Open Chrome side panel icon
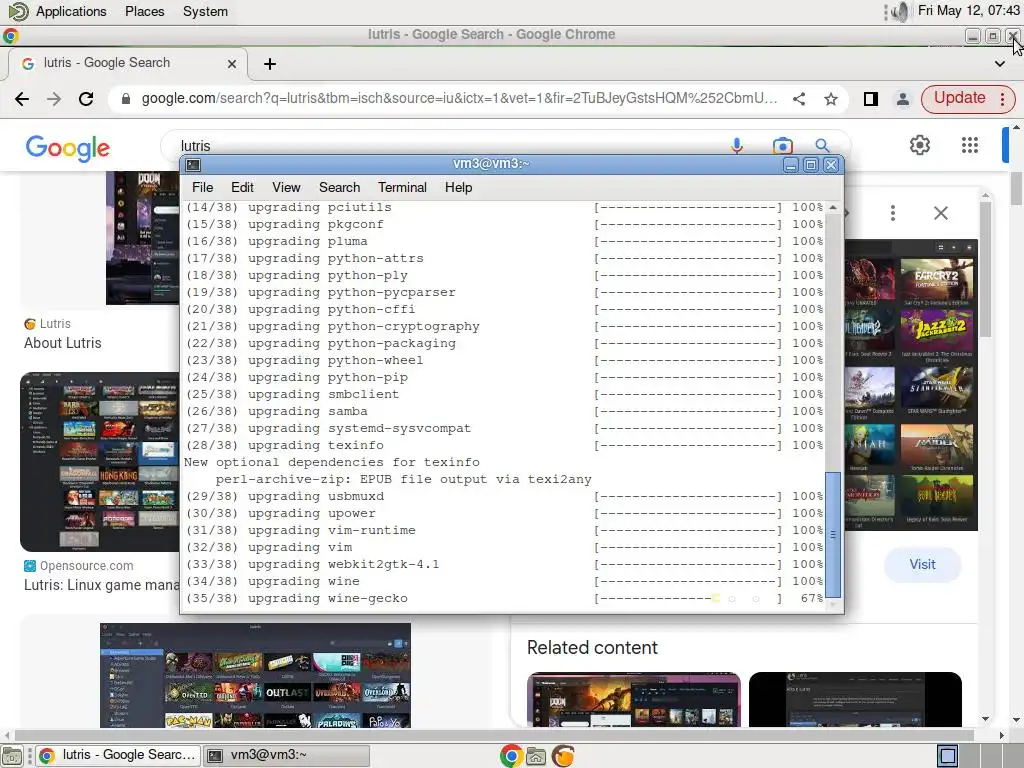Viewport: 1024px width, 768px height. pos(871,99)
